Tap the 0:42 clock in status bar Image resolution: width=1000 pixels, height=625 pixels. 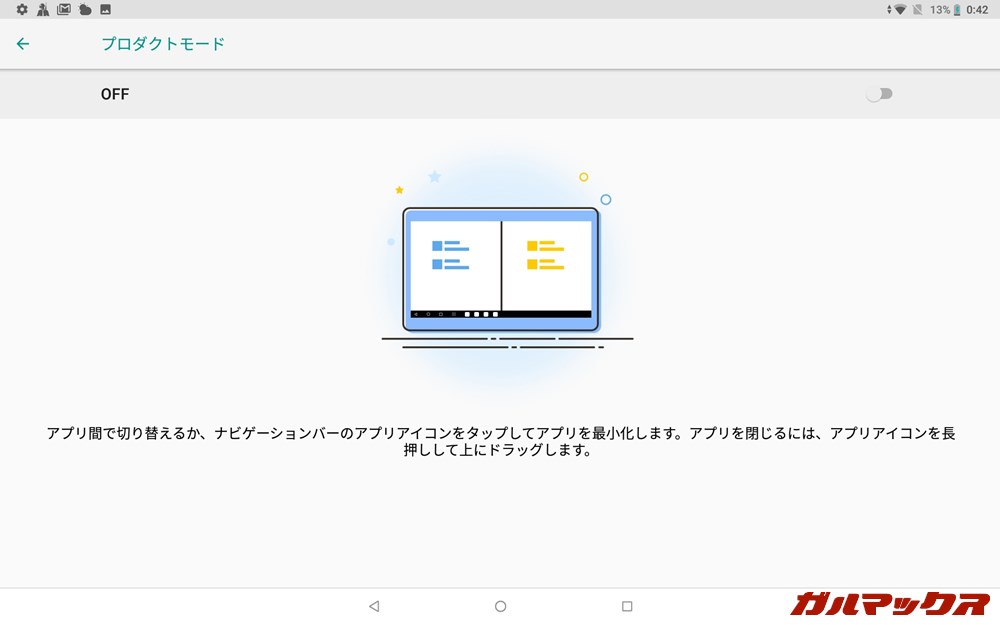tap(977, 9)
